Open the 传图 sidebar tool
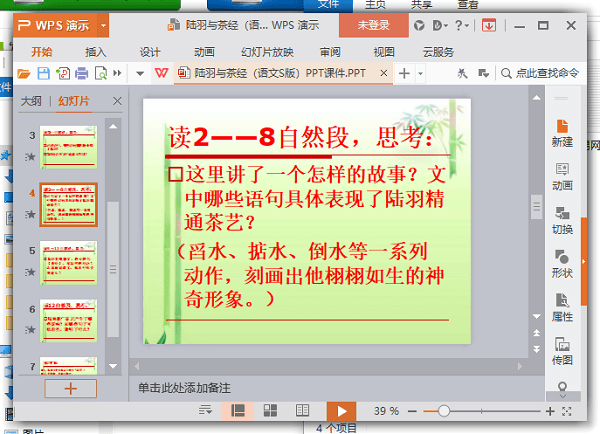Image resolution: width=600 pixels, height=434 pixels. tap(562, 352)
